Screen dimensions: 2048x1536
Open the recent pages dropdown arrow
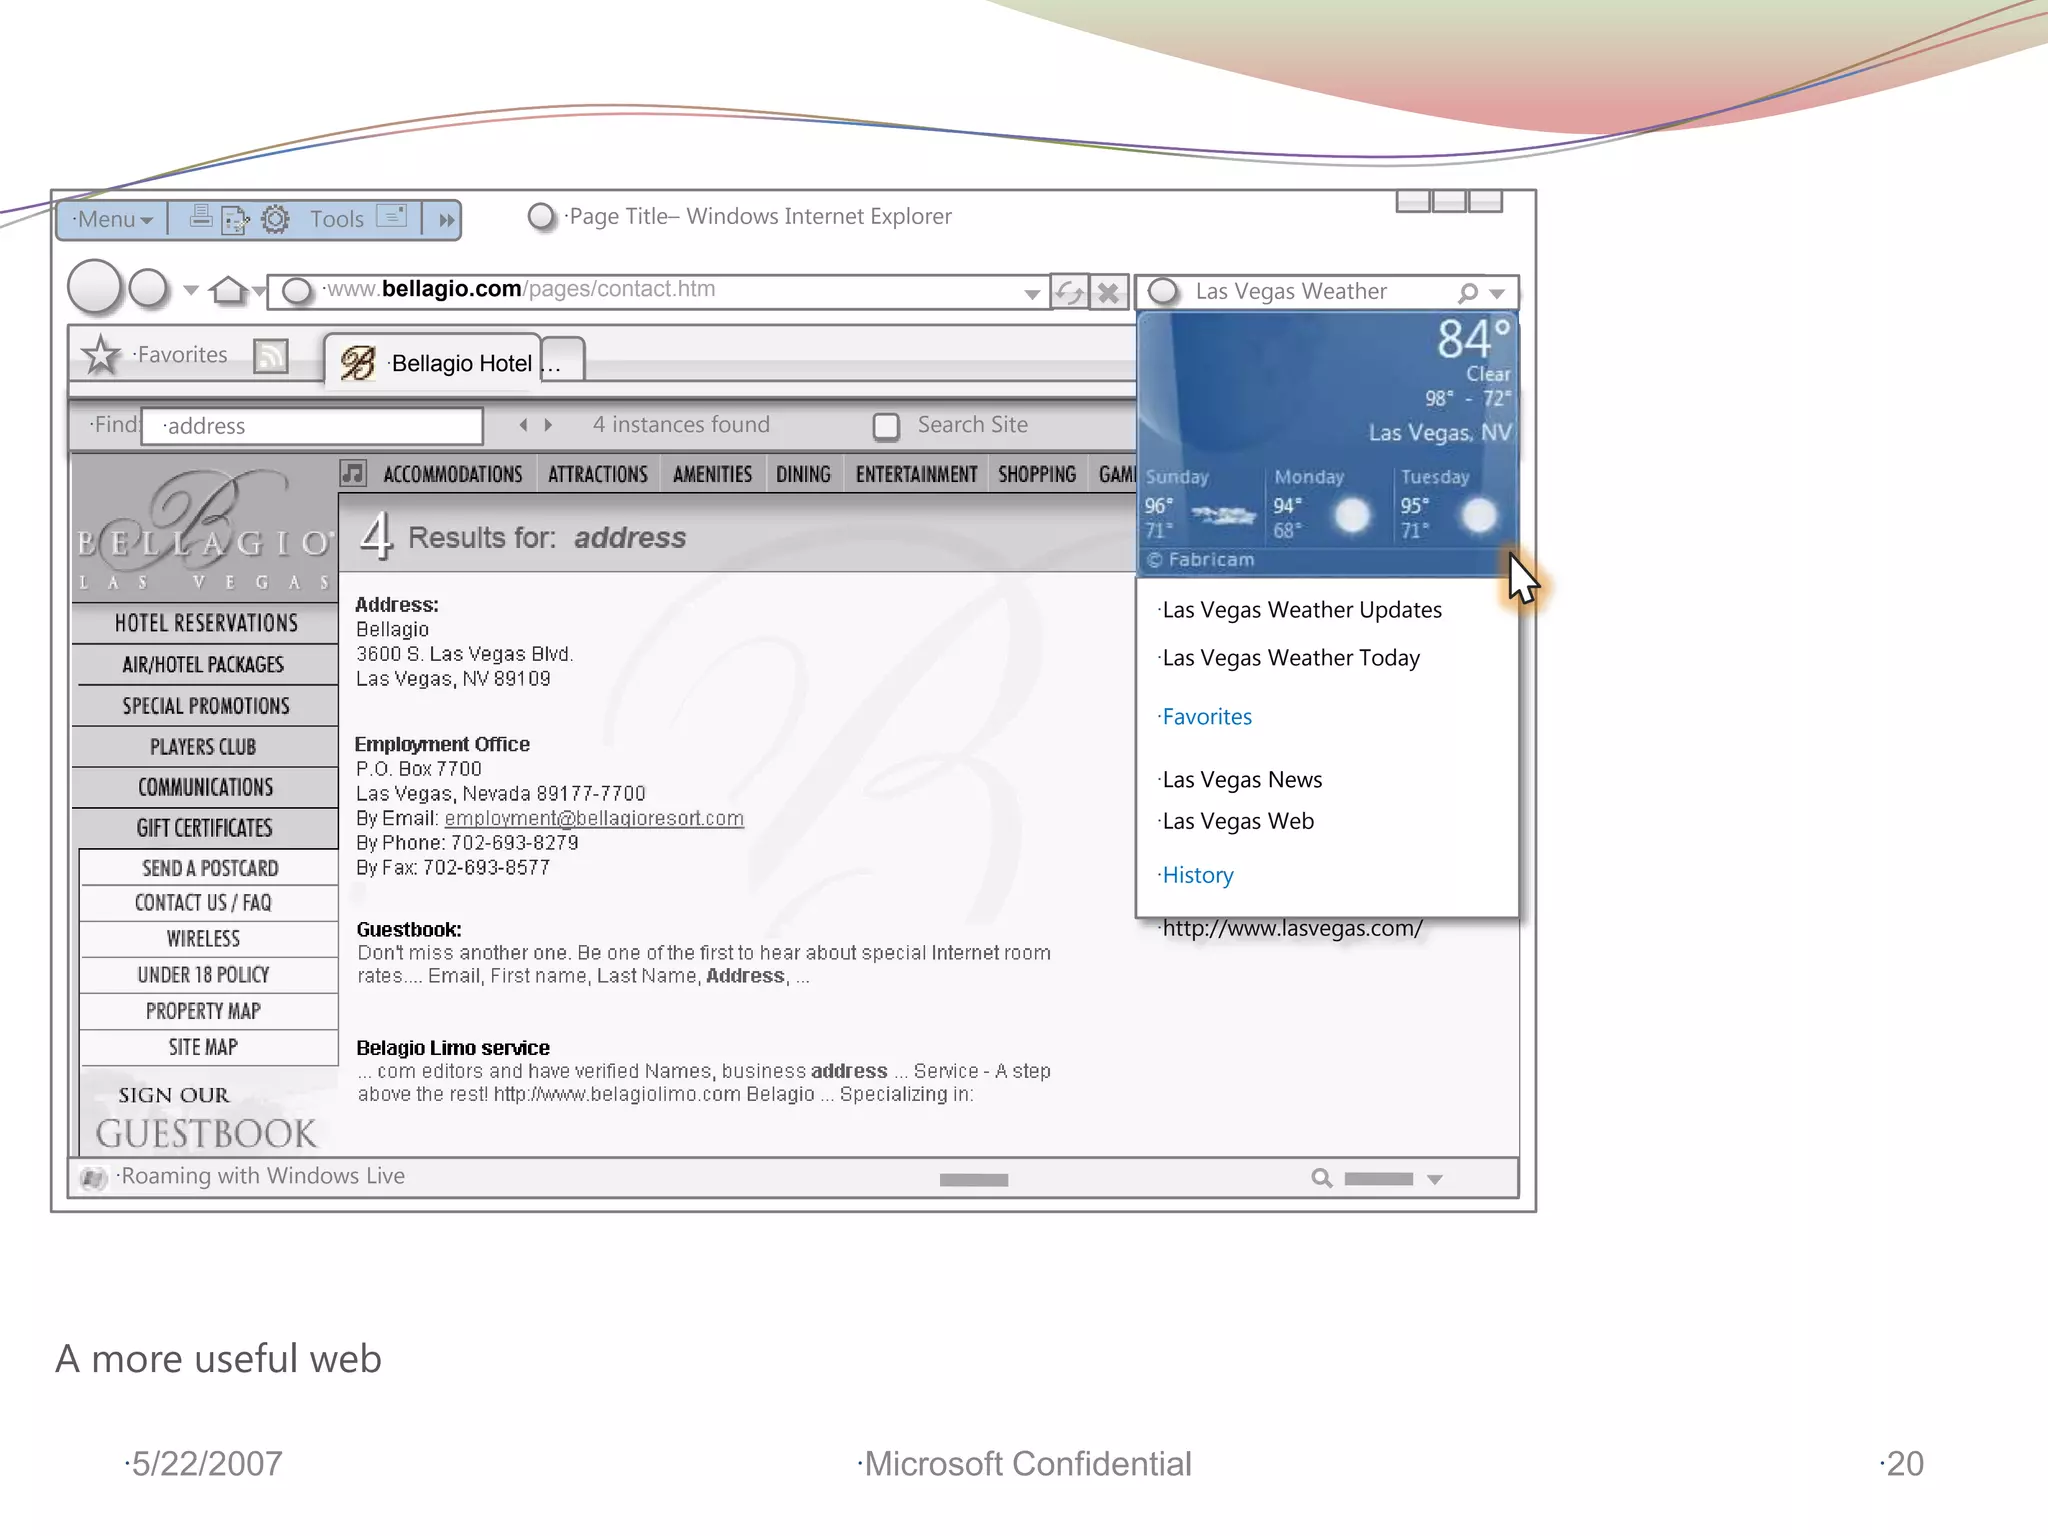[190, 291]
